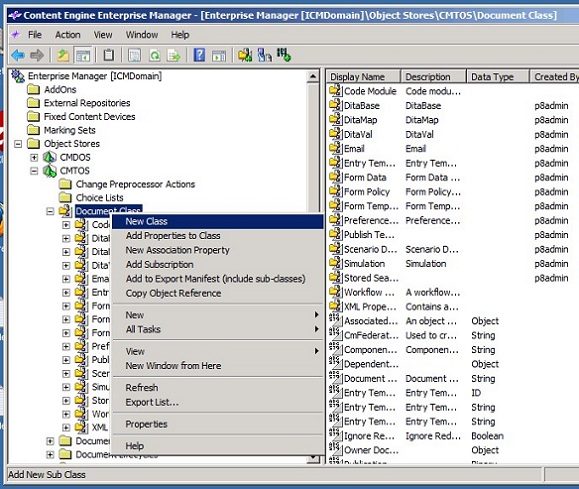The height and width of the screenshot is (489, 579).
Task: Choose New Association Property
Action: click(217, 250)
